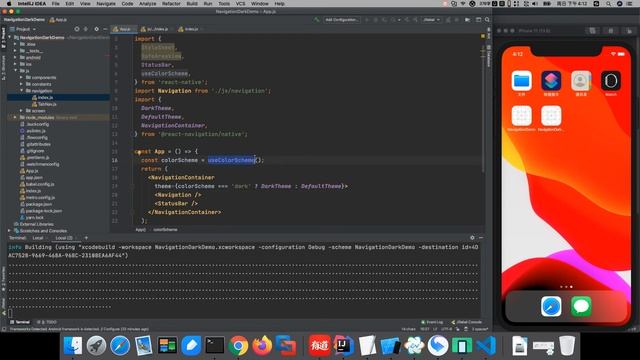Collapse the navigation folder
The height and width of the screenshot is (360, 640).
pyautogui.click(x=21, y=91)
